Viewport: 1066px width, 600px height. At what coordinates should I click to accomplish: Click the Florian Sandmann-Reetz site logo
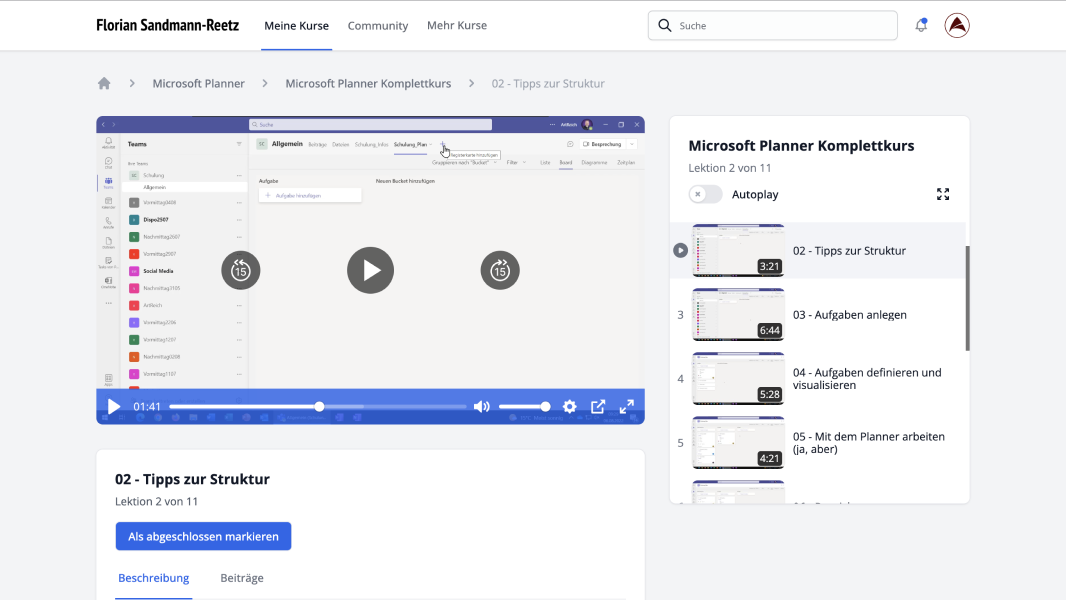pyautogui.click(x=168, y=26)
